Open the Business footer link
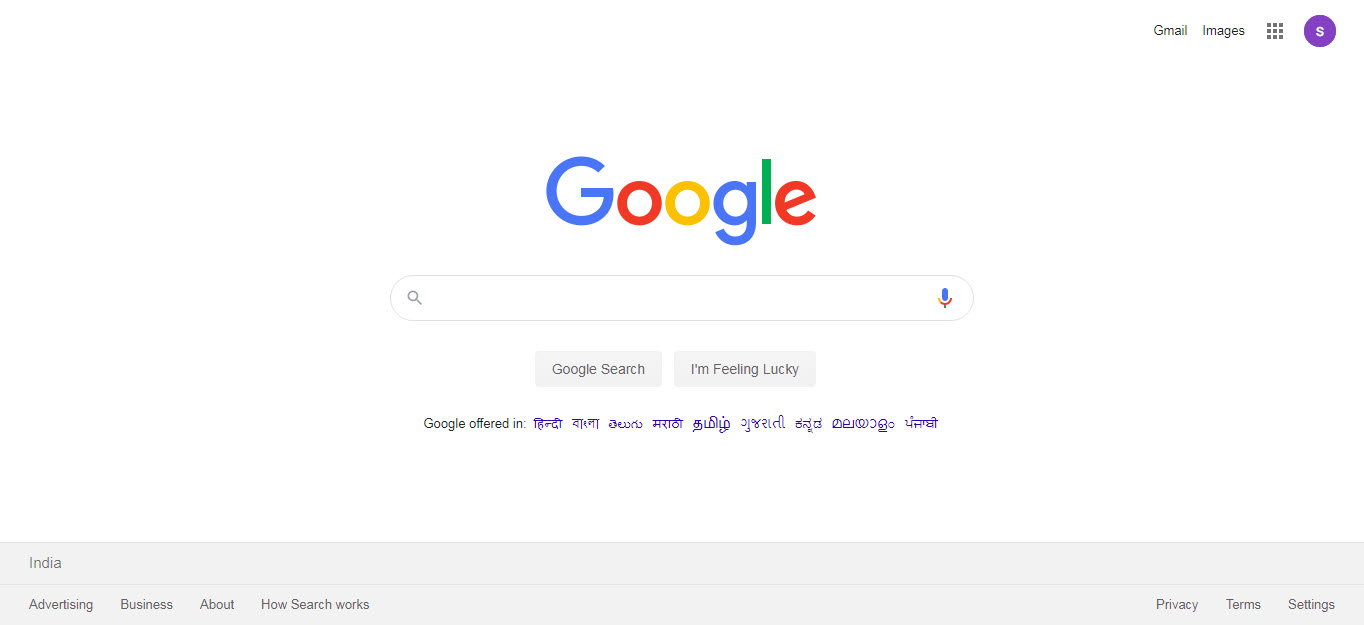This screenshot has height=625, width=1364. pos(146,605)
